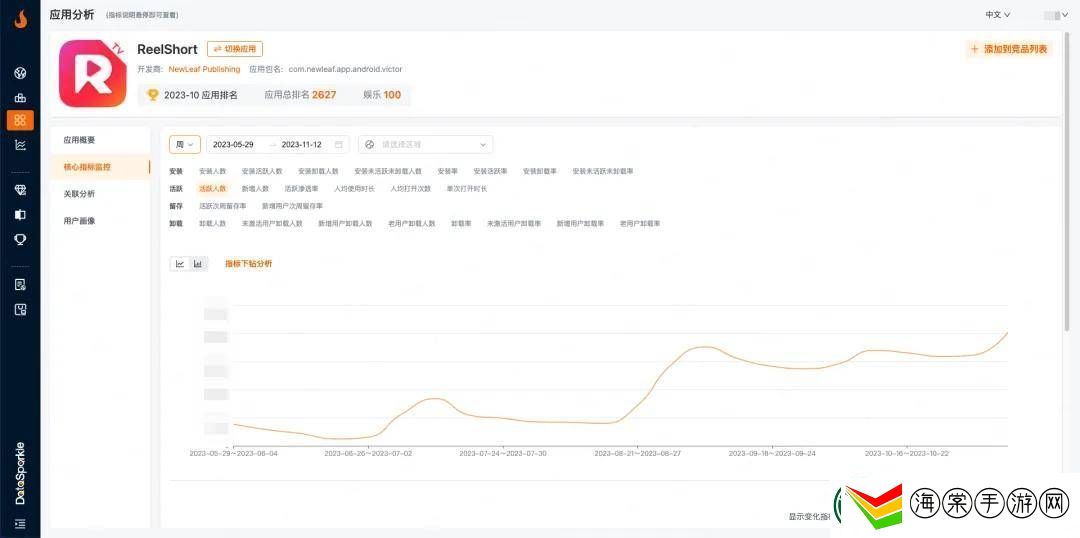Select 活跃渗透率 metric
The image size is (1080, 538).
pos(301,189)
